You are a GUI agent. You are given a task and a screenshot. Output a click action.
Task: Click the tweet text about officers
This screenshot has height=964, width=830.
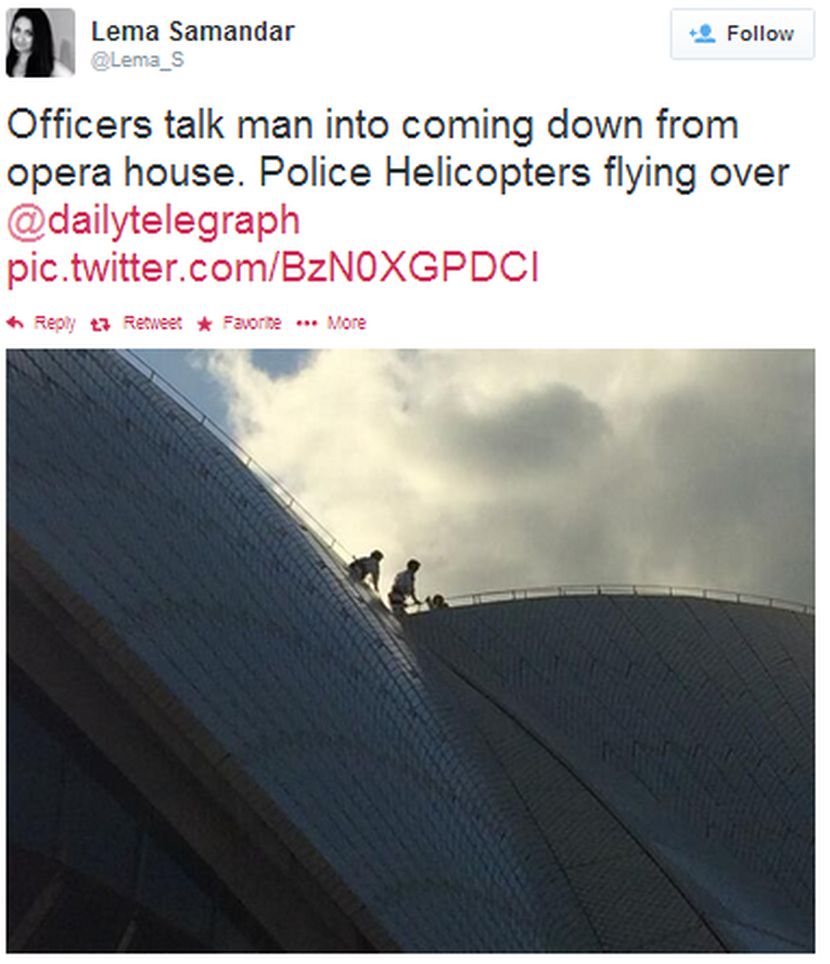(x=397, y=149)
